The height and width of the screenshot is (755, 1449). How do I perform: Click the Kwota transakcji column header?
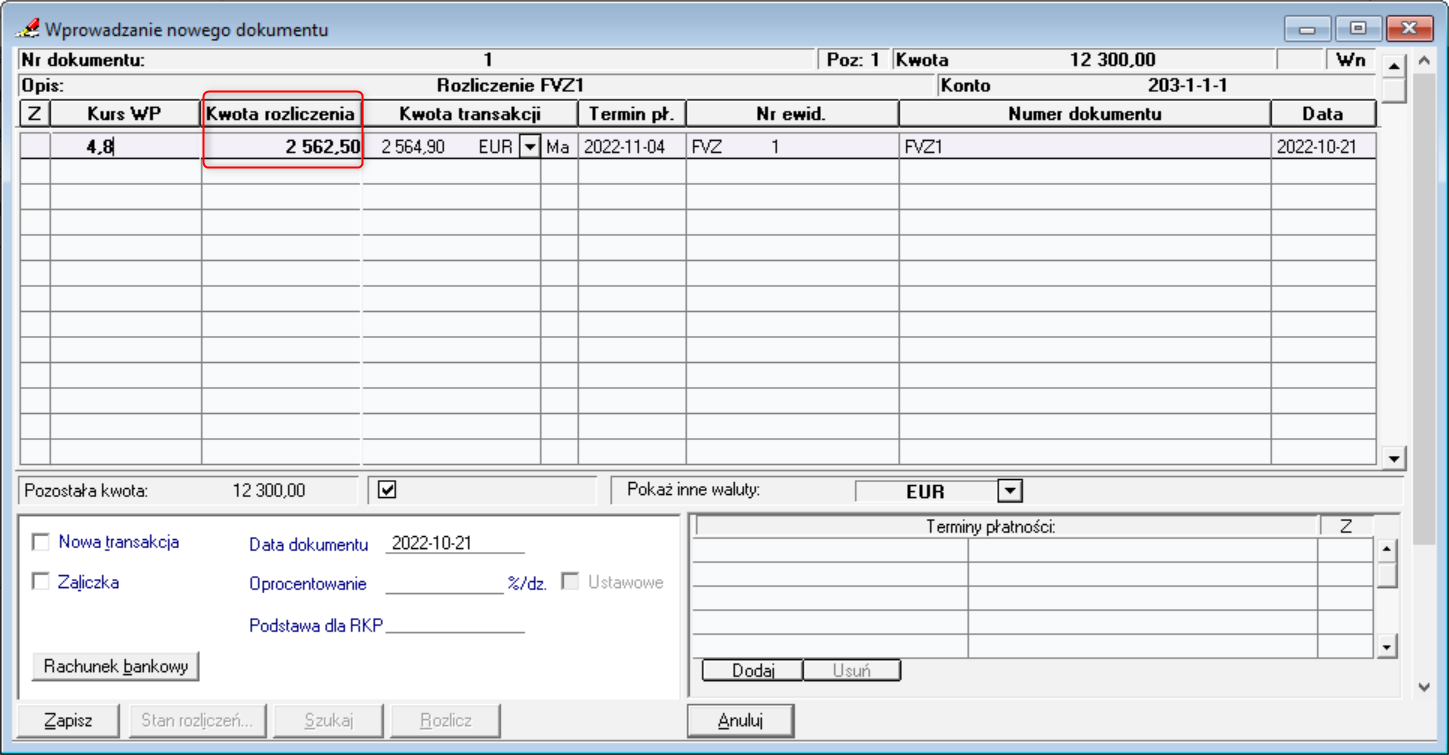click(470, 113)
